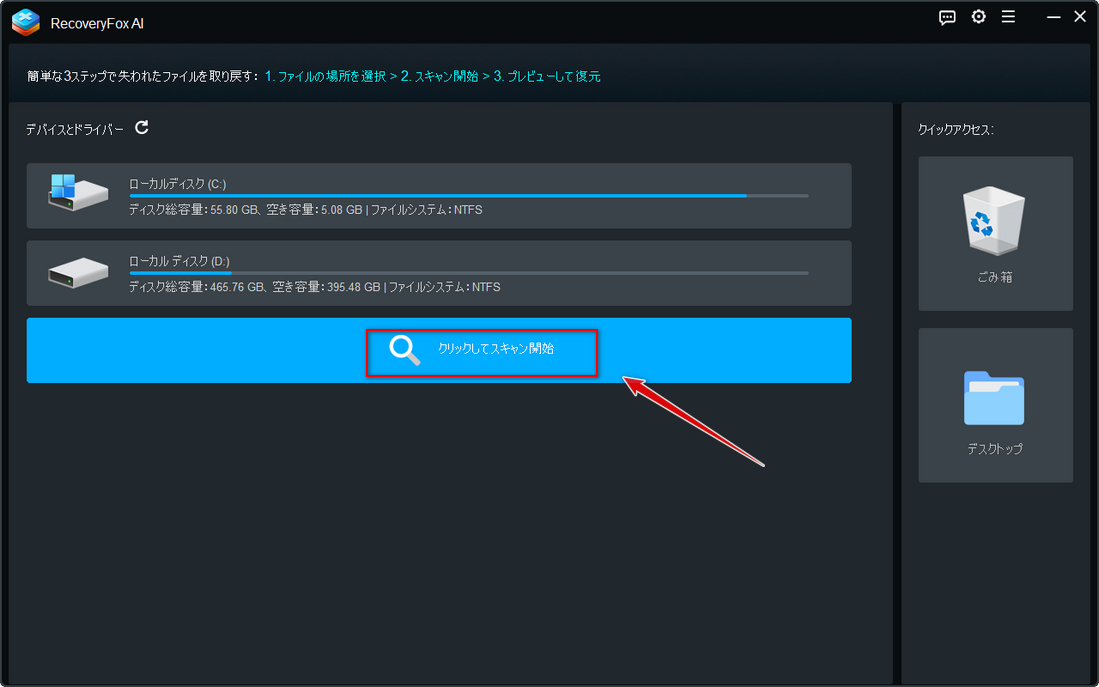The height and width of the screenshot is (687, 1099).
Task: Click the クイックアクセス heading
Action: pyautogui.click(x=955, y=130)
